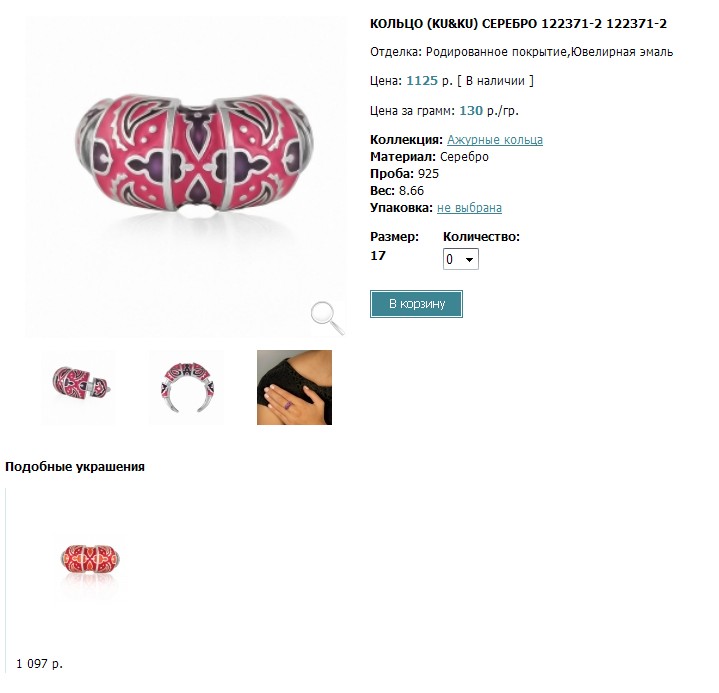Expand the Количество quantity dropdown
This screenshot has width=719, height=693.
pos(461,259)
